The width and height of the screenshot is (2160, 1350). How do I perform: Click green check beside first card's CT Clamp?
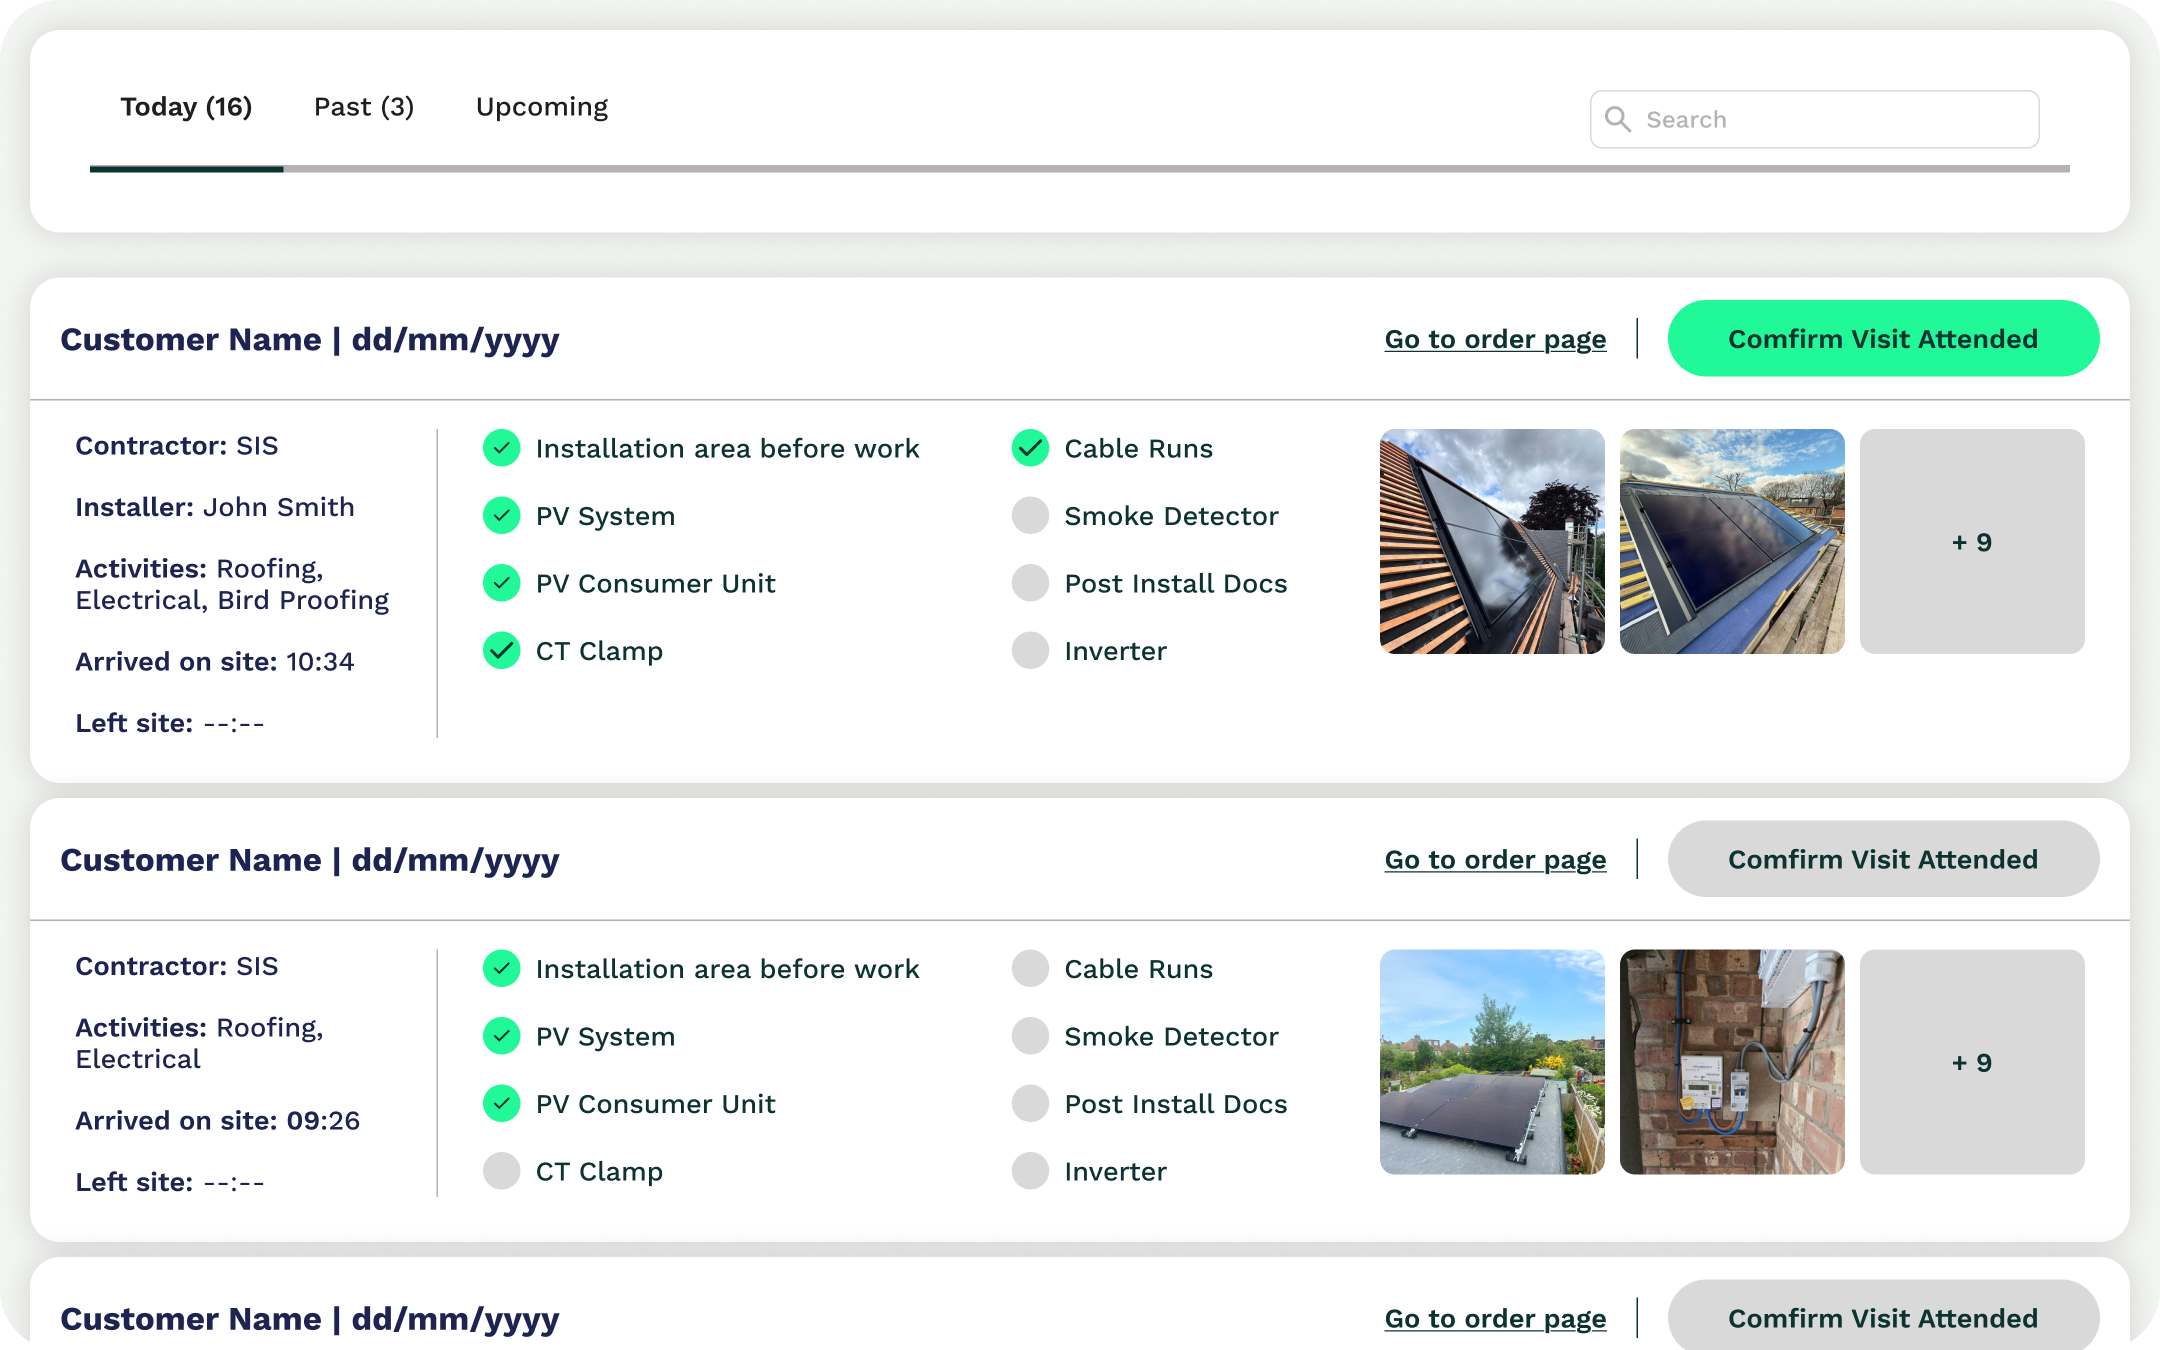(501, 651)
